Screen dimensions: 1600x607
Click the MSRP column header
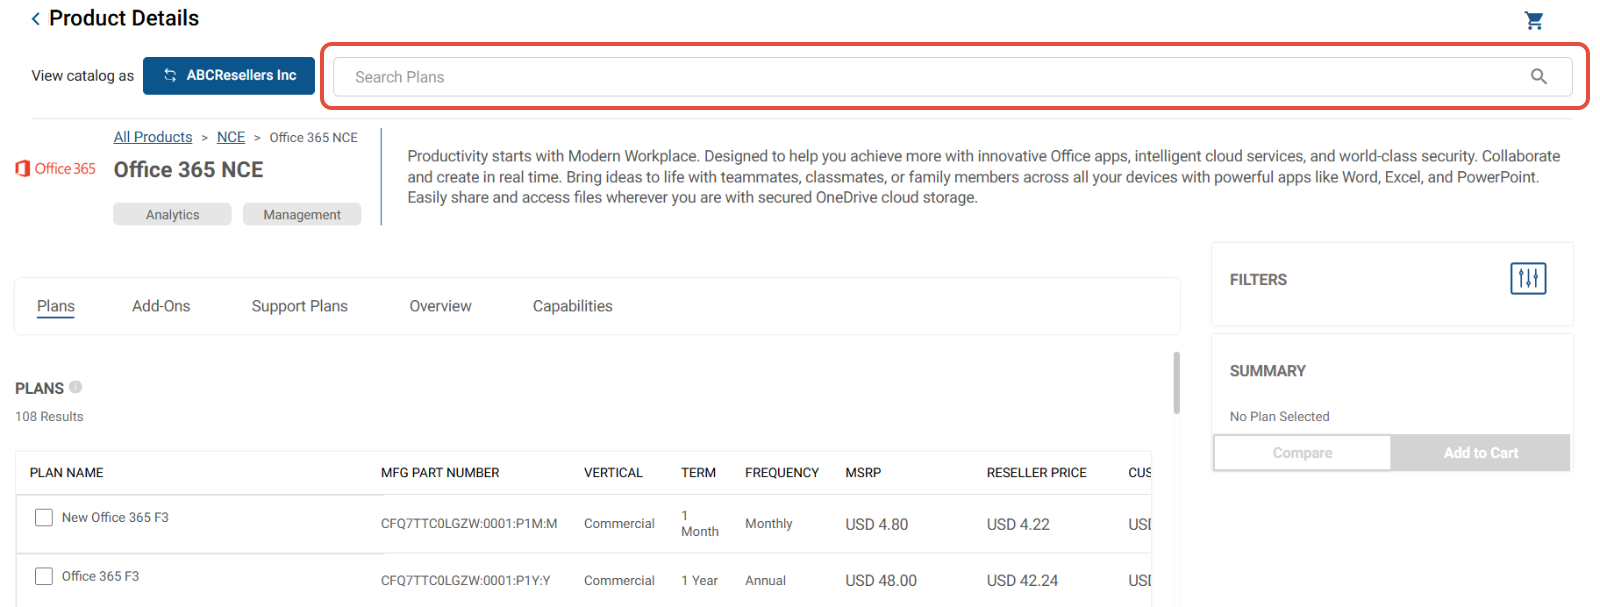[863, 473]
